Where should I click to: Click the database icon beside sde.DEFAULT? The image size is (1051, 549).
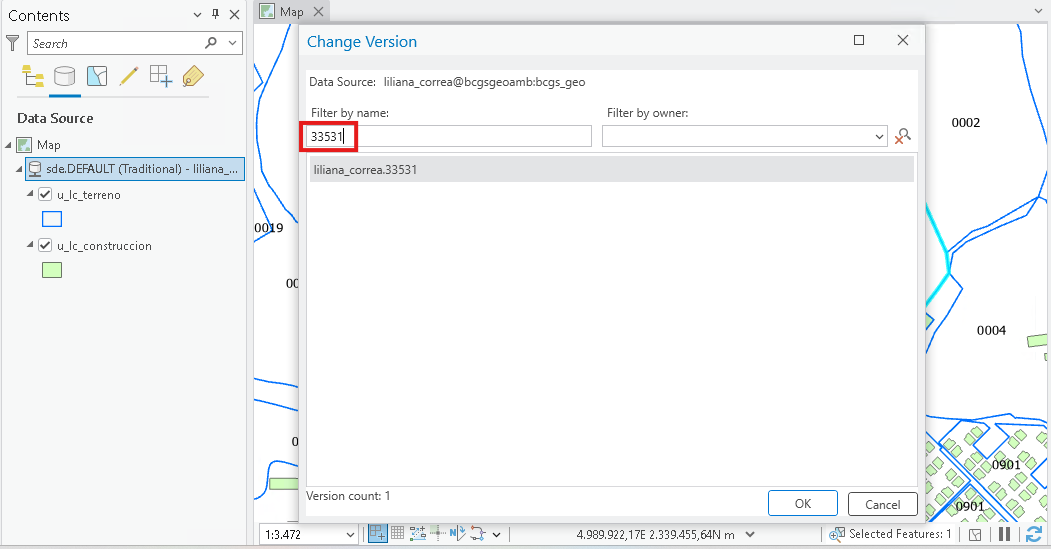[x=36, y=169]
